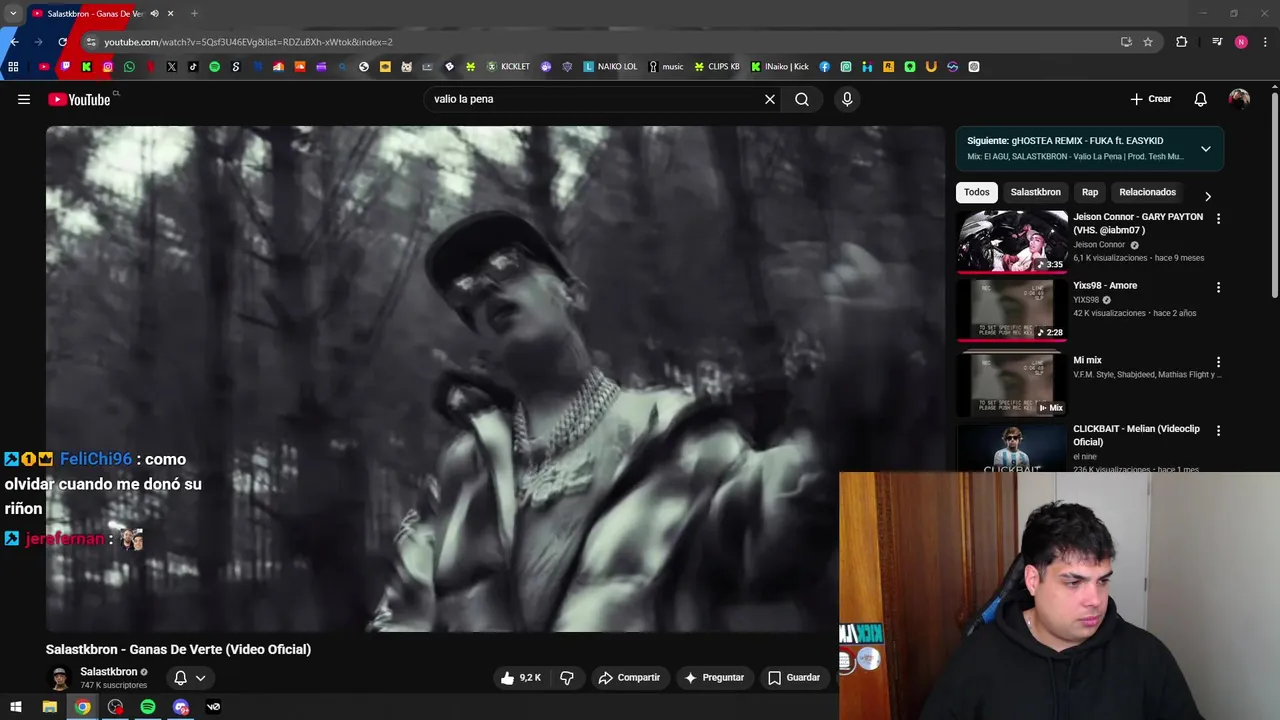1280x720 pixels.
Task: Open the 'music' bookmark
Action: (x=666, y=67)
